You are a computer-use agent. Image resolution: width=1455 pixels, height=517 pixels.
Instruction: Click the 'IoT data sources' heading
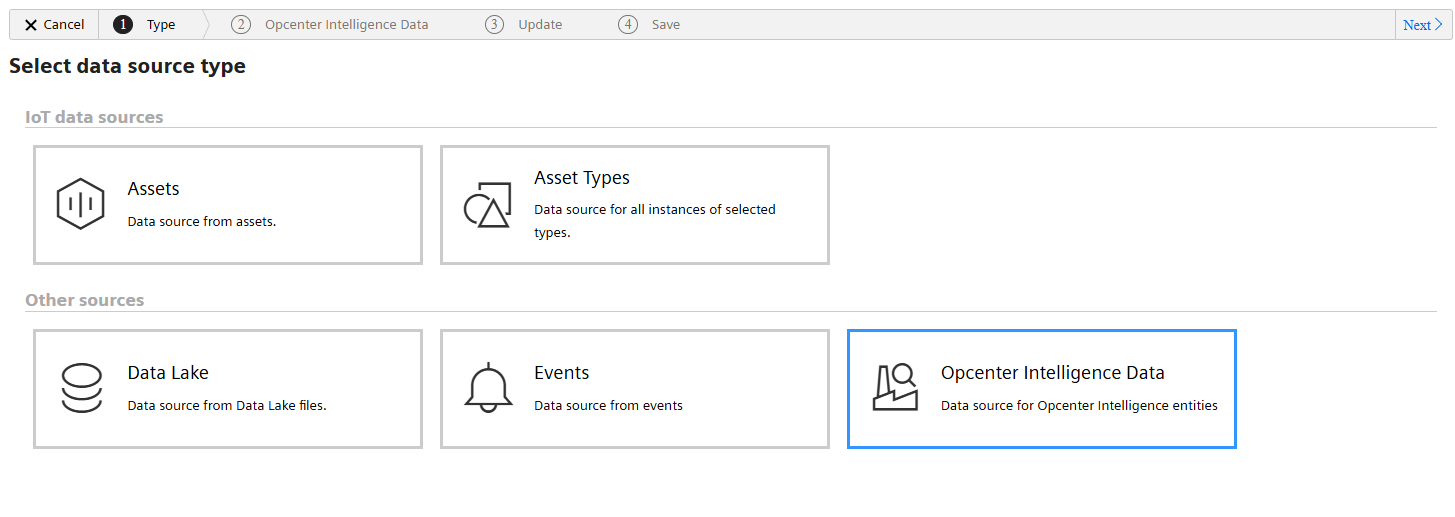point(94,117)
